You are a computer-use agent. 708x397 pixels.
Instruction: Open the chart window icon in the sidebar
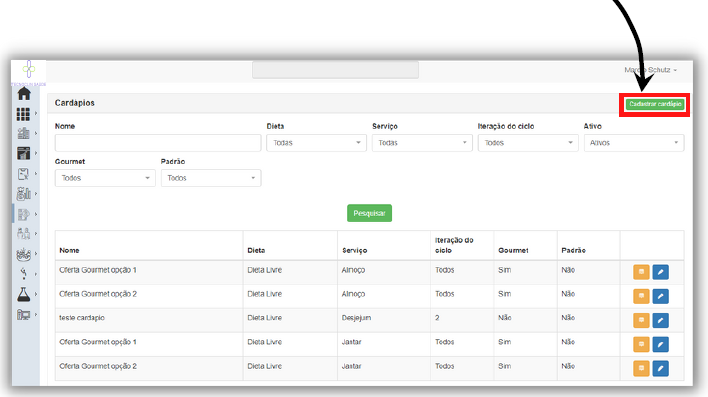tap(23, 153)
